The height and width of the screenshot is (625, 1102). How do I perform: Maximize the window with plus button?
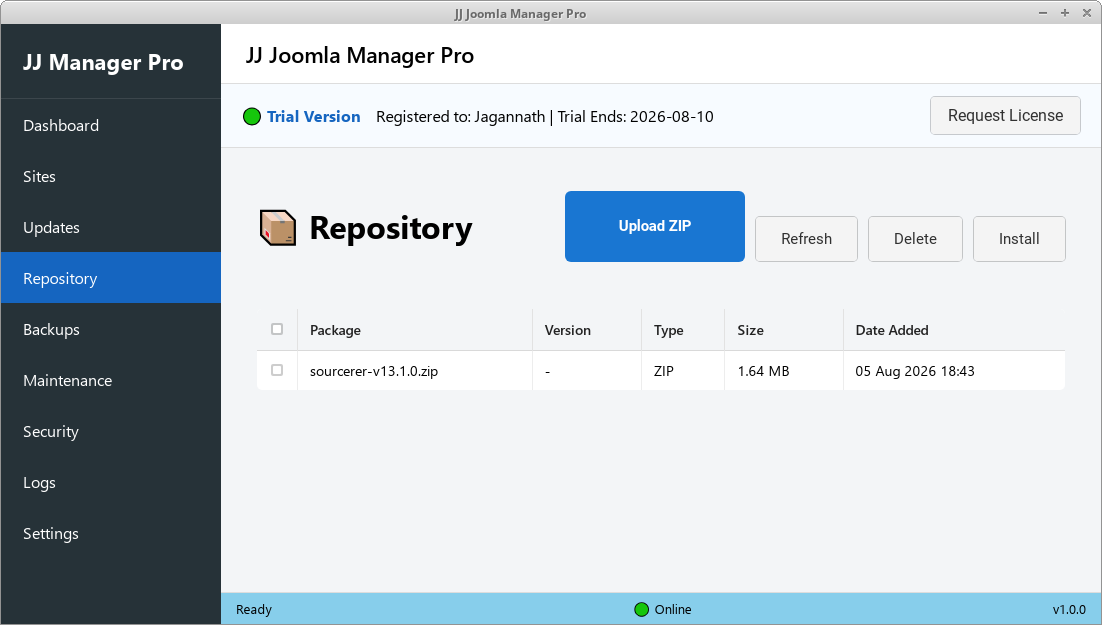(1065, 13)
